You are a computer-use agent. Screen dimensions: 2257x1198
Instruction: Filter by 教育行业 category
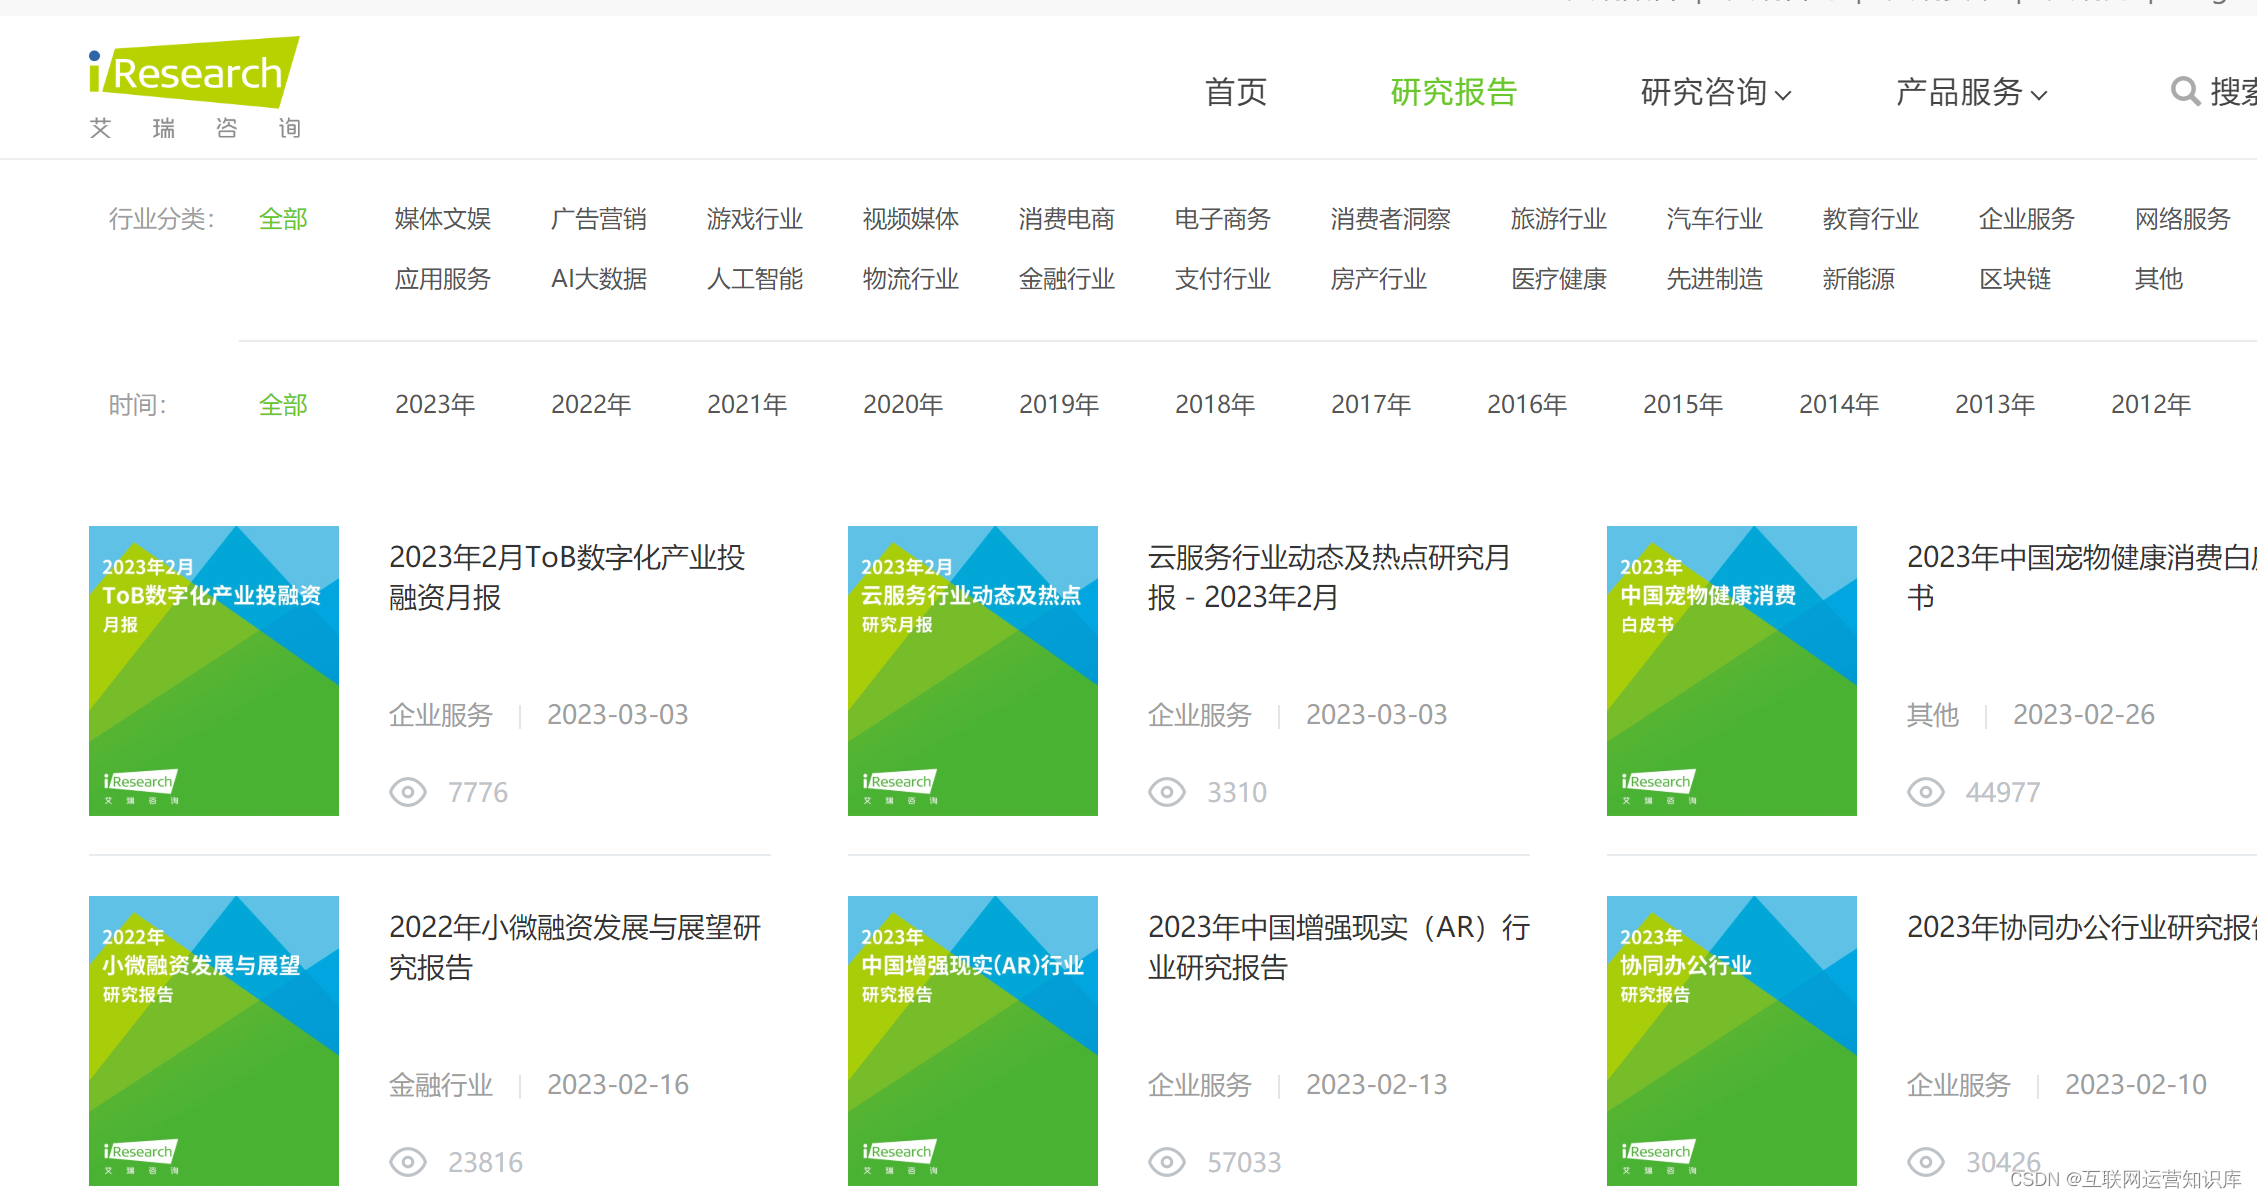point(1871,219)
